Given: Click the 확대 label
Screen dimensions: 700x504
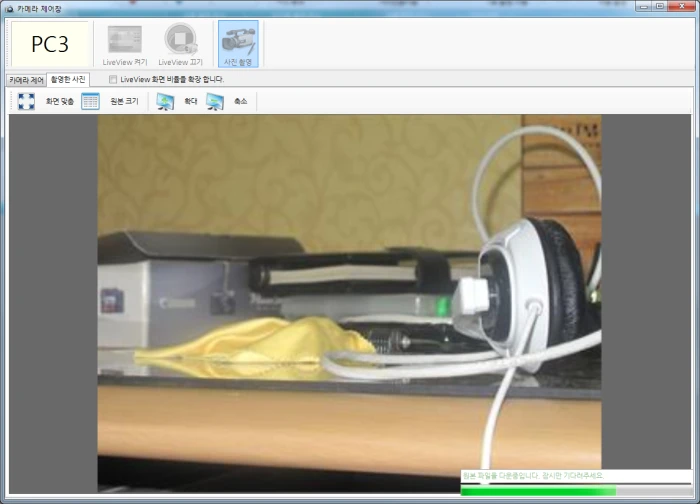Looking at the screenshot, I should point(191,101).
